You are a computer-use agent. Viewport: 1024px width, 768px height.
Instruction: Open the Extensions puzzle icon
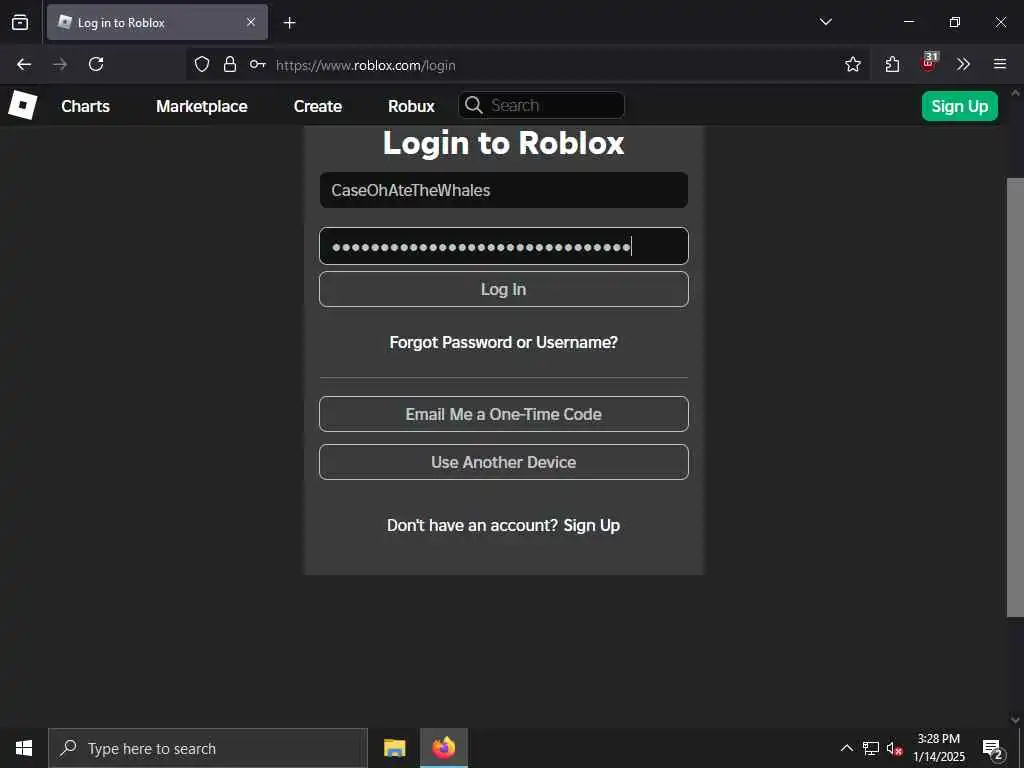pyautogui.click(x=892, y=64)
